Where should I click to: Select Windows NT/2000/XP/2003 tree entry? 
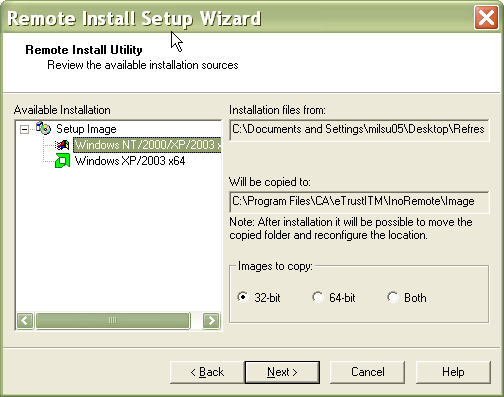click(x=147, y=145)
